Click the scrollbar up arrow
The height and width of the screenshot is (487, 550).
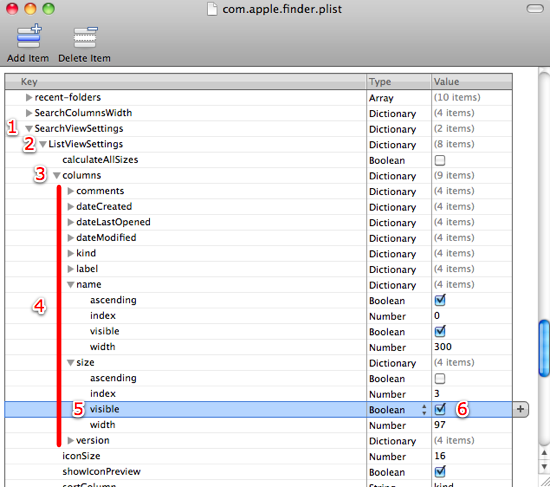(544, 453)
